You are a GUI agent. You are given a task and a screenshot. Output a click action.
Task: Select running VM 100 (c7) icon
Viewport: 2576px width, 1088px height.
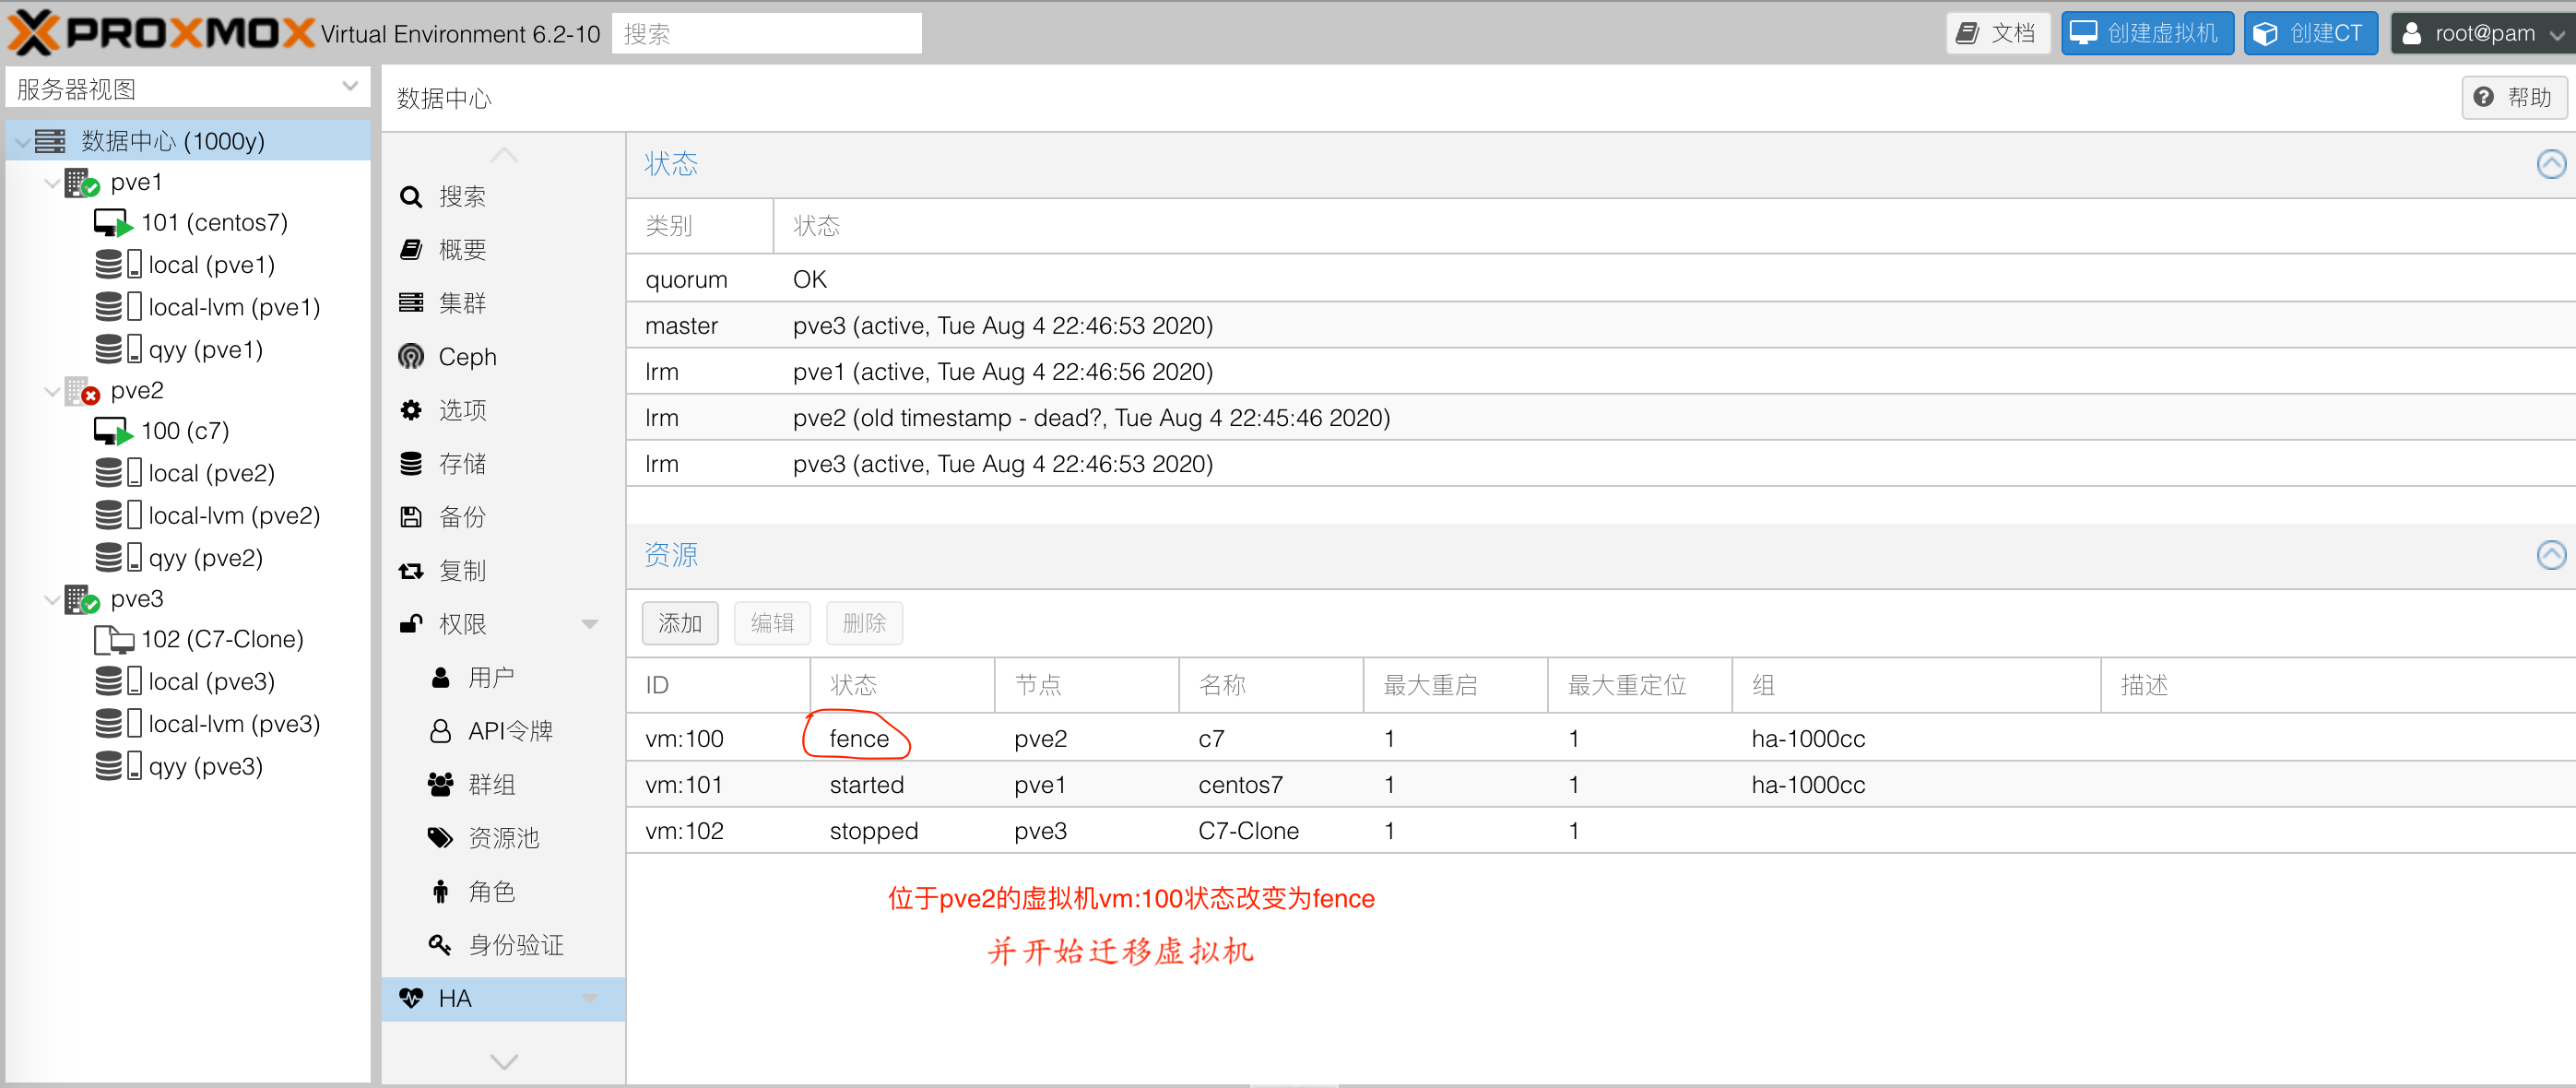[113, 431]
